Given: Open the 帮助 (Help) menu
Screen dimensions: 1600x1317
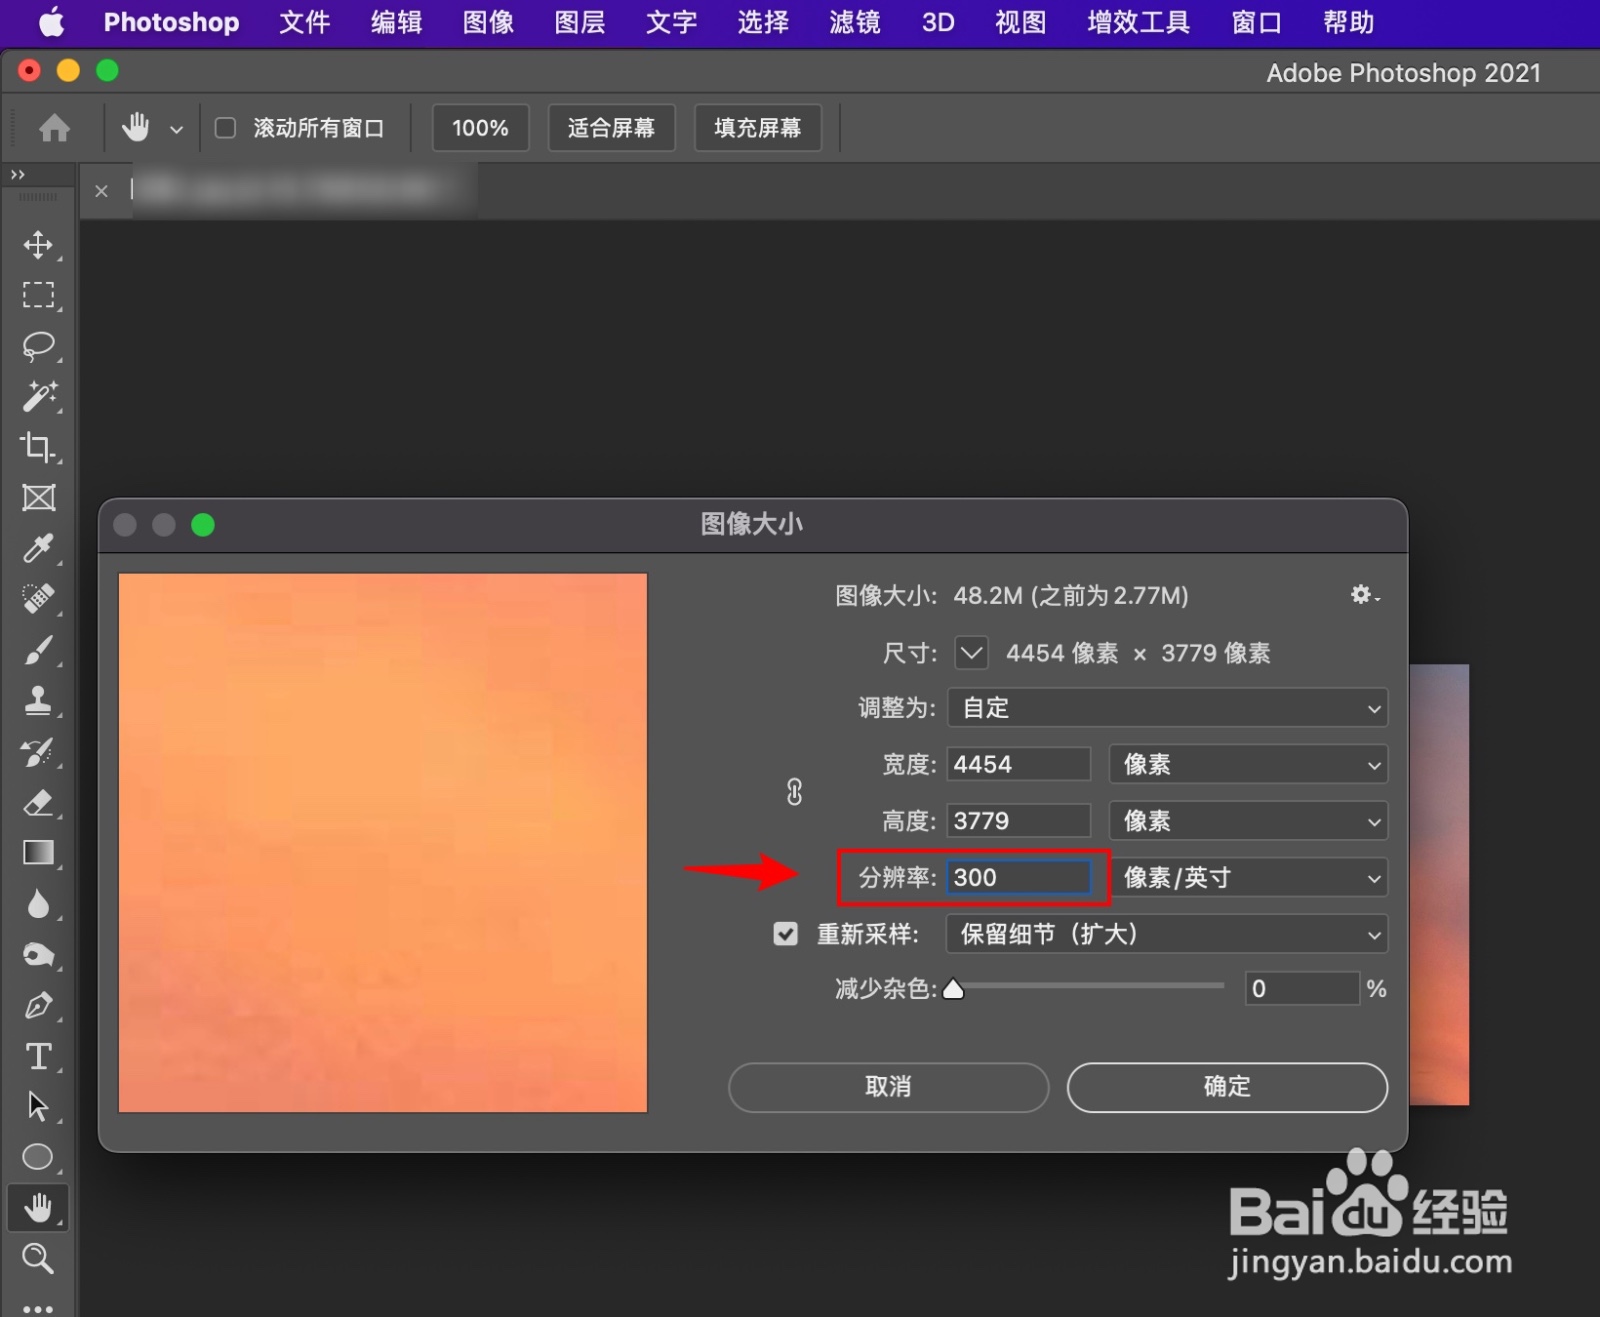Looking at the screenshot, I should pyautogui.click(x=1349, y=22).
